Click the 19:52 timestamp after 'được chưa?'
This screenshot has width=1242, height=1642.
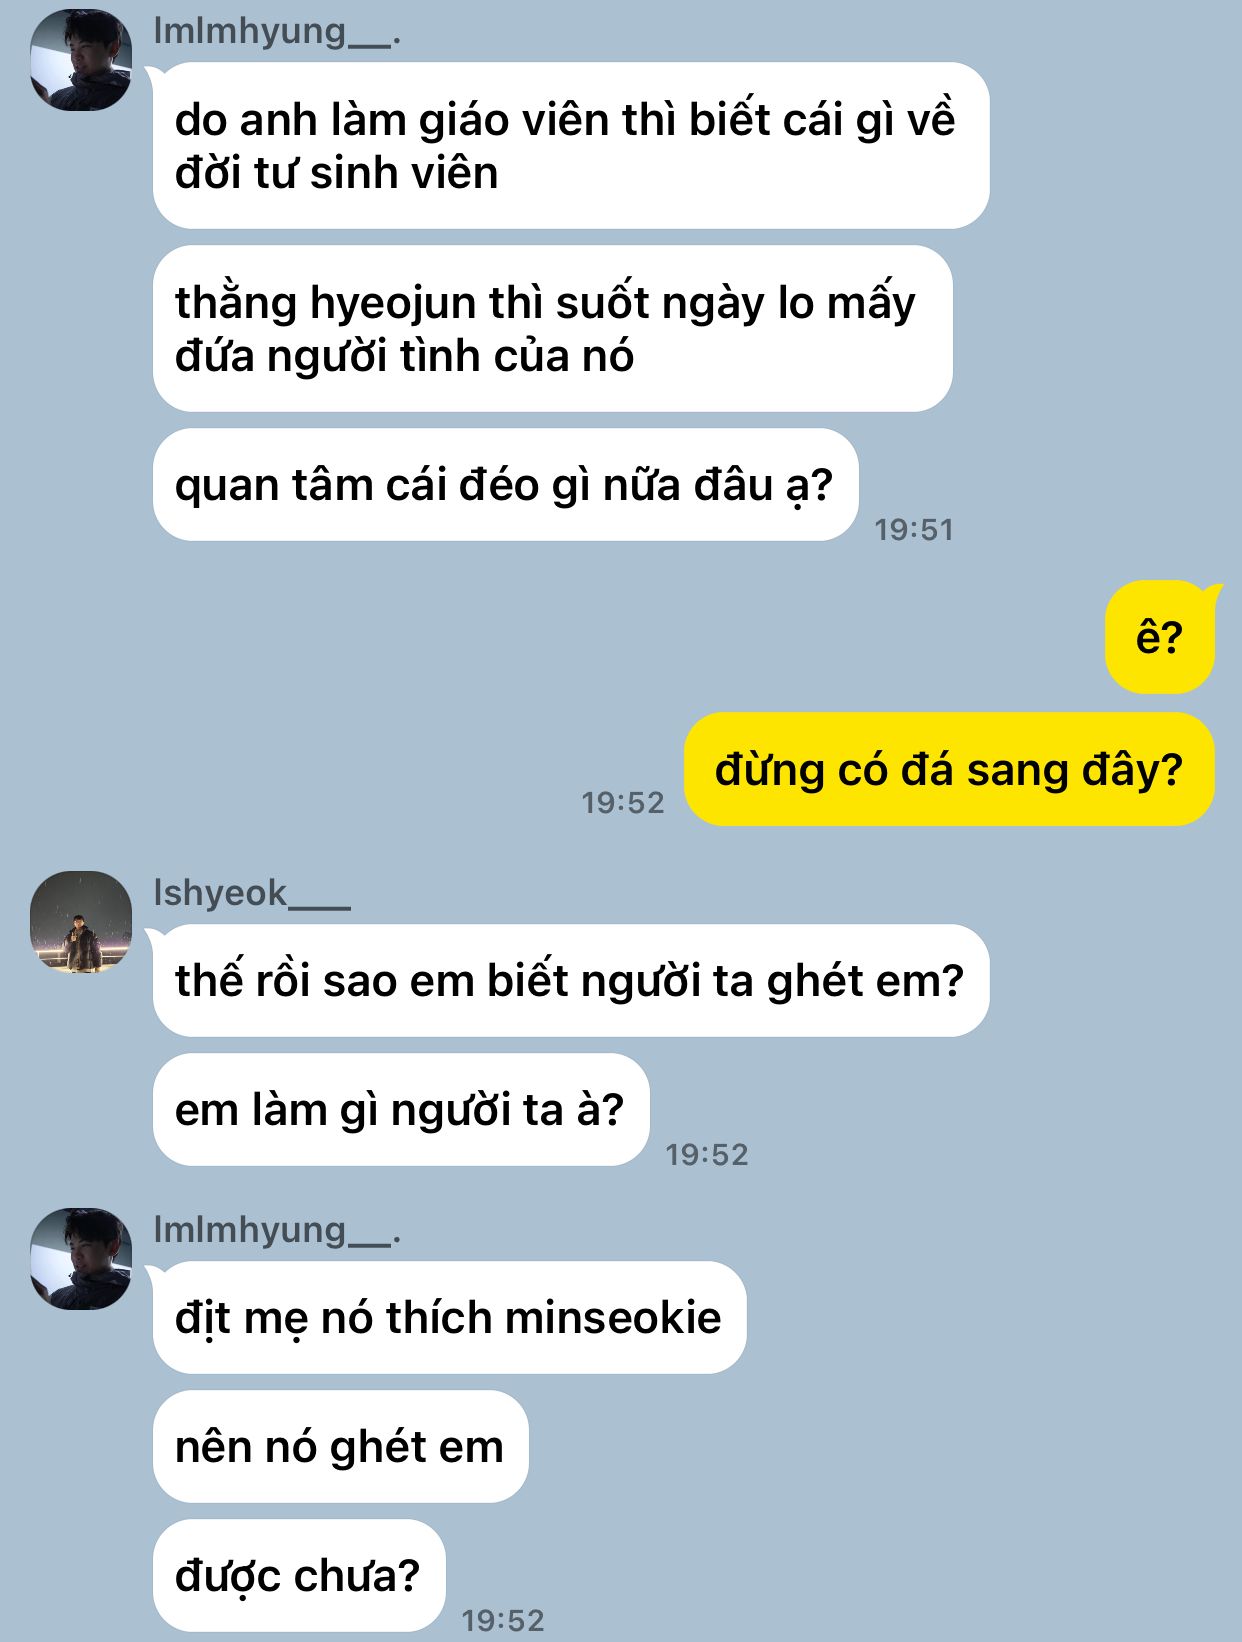tap(503, 1620)
